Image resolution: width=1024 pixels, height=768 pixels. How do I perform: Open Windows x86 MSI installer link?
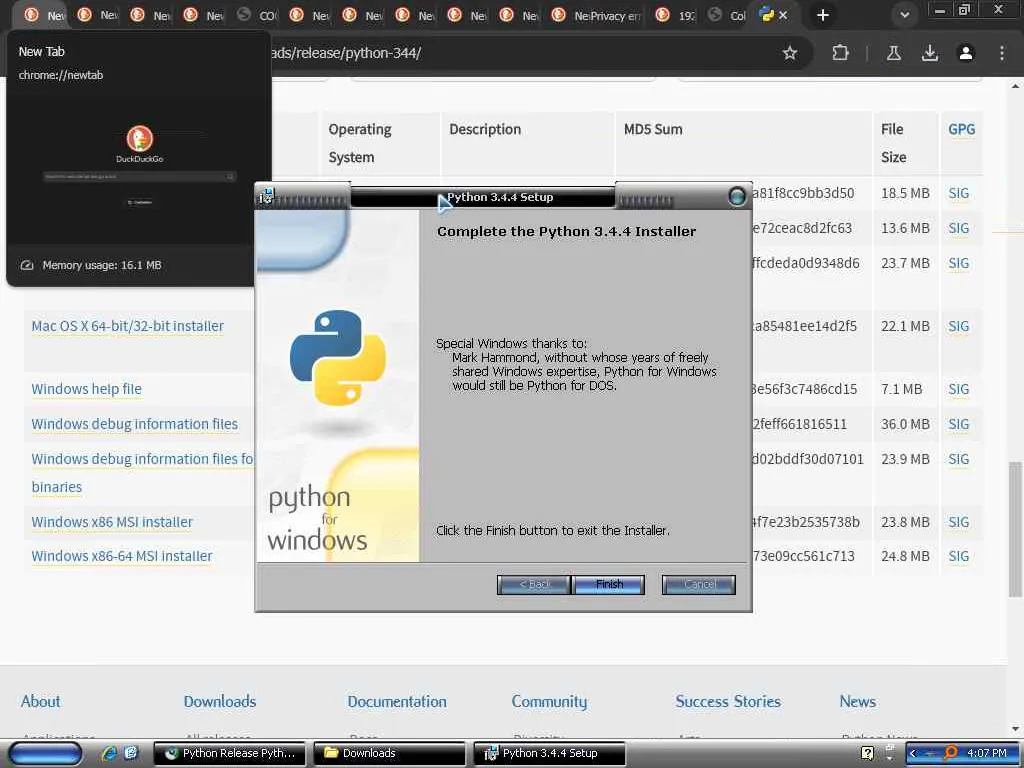(112, 522)
